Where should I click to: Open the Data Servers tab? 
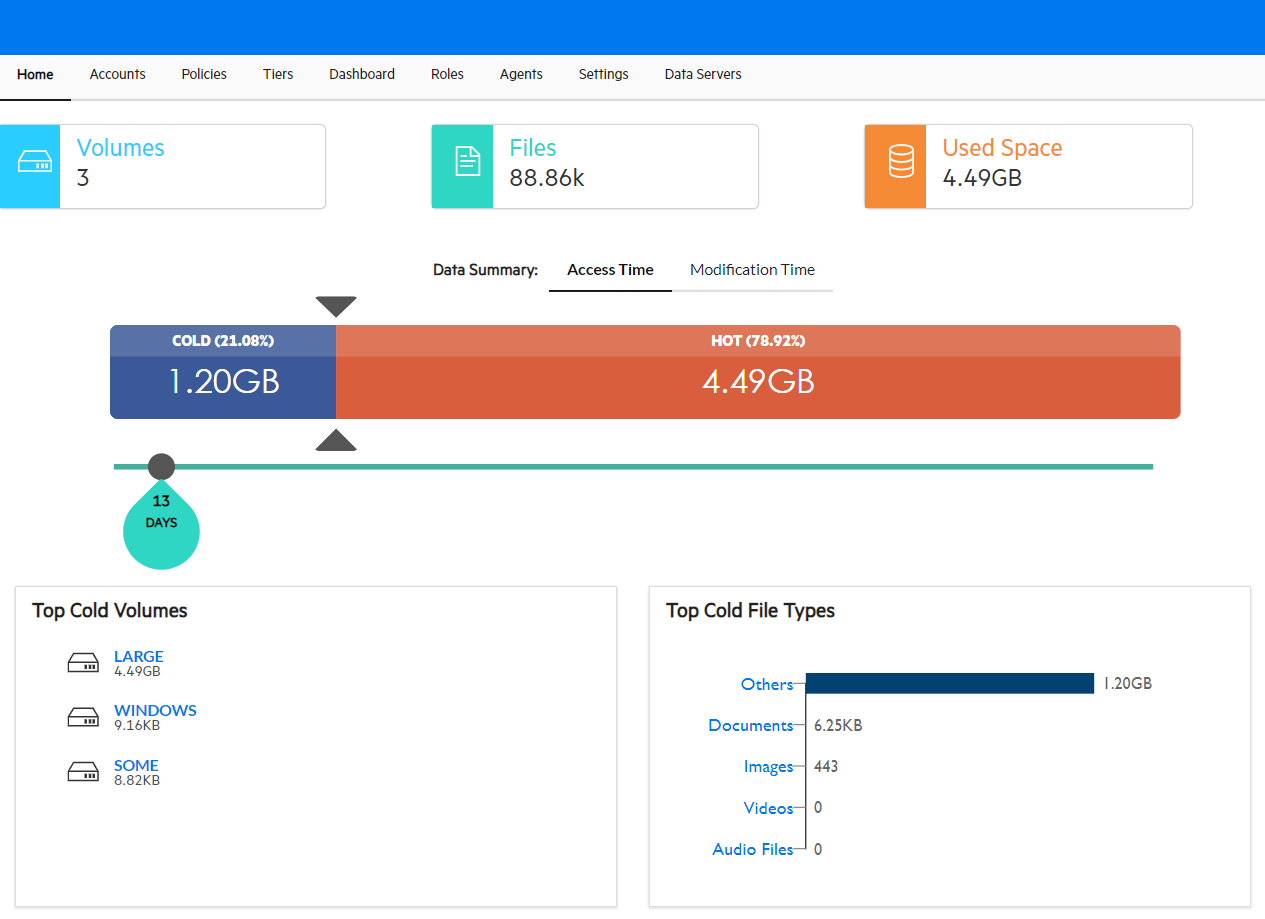pyautogui.click(x=703, y=74)
